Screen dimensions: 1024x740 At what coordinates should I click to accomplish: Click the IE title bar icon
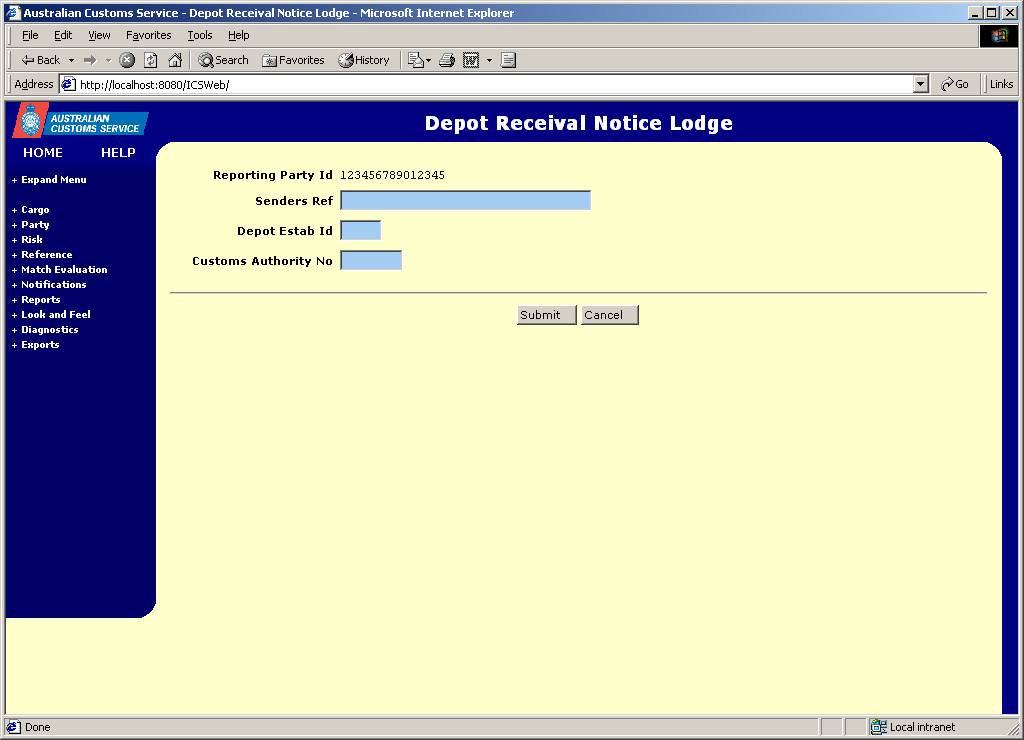pyautogui.click(x=13, y=12)
